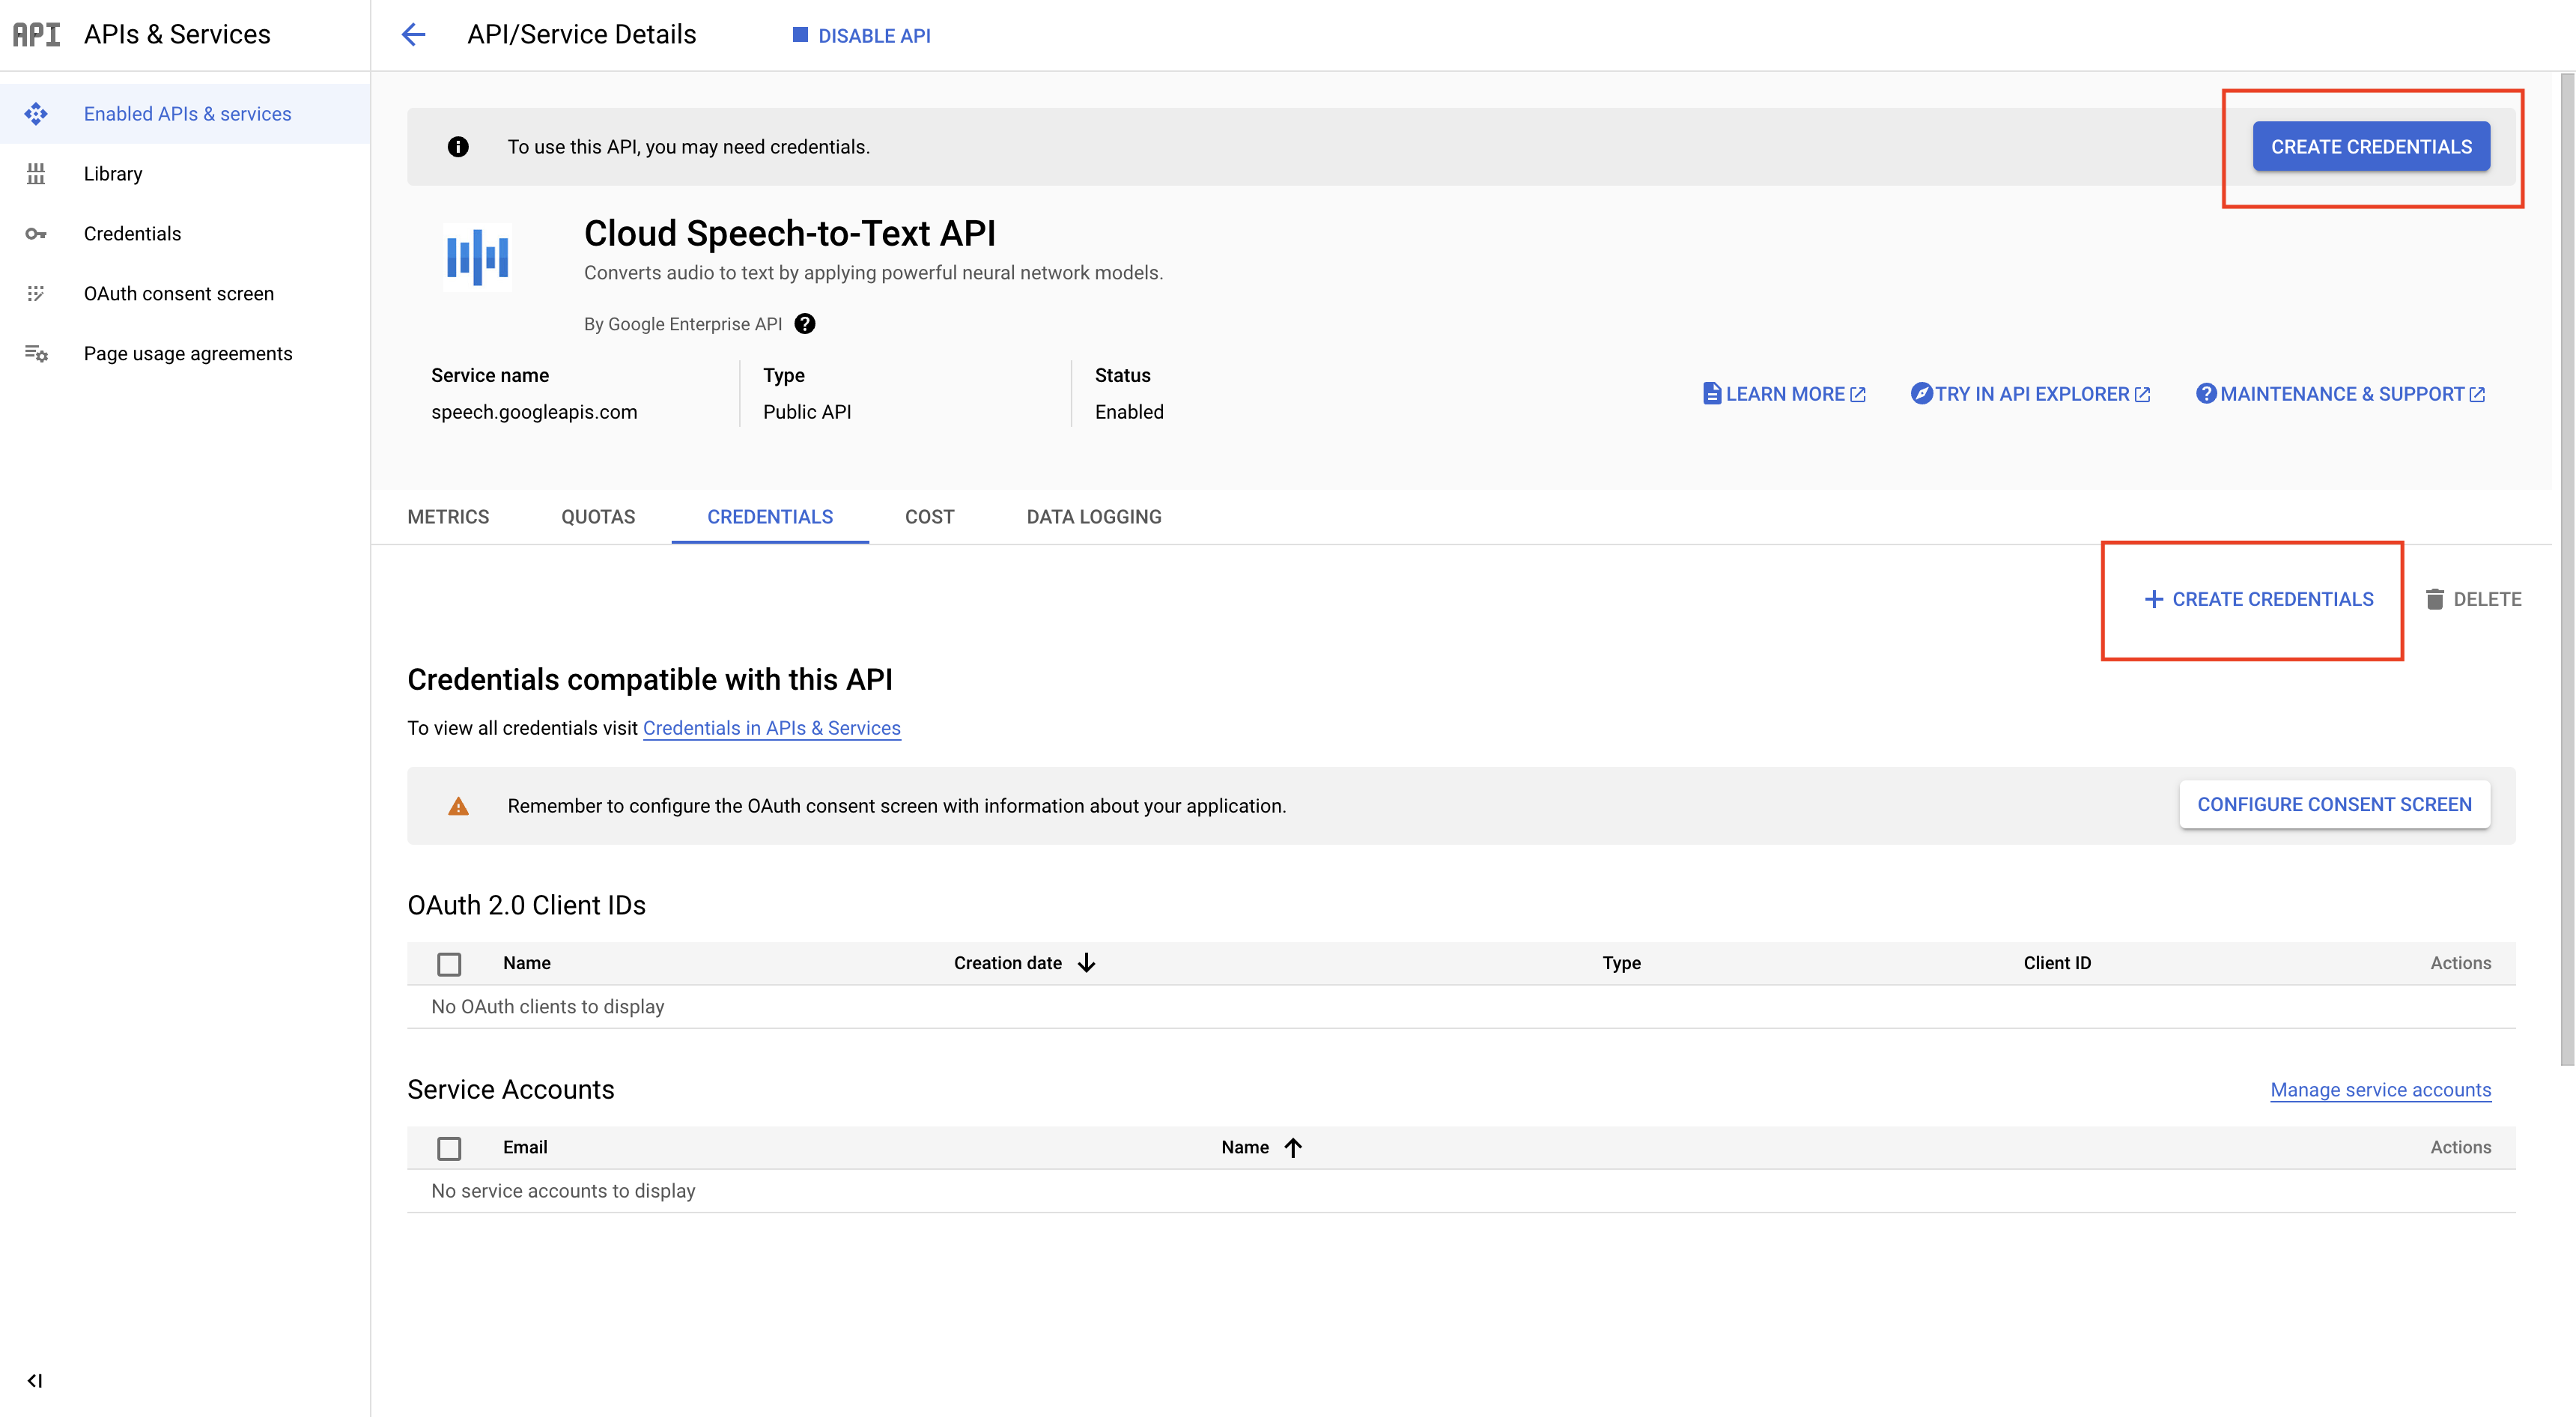This screenshot has width=2576, height=1417.
Task: Click help icon next to Google Enterprise API
Action: pos(805,324)
